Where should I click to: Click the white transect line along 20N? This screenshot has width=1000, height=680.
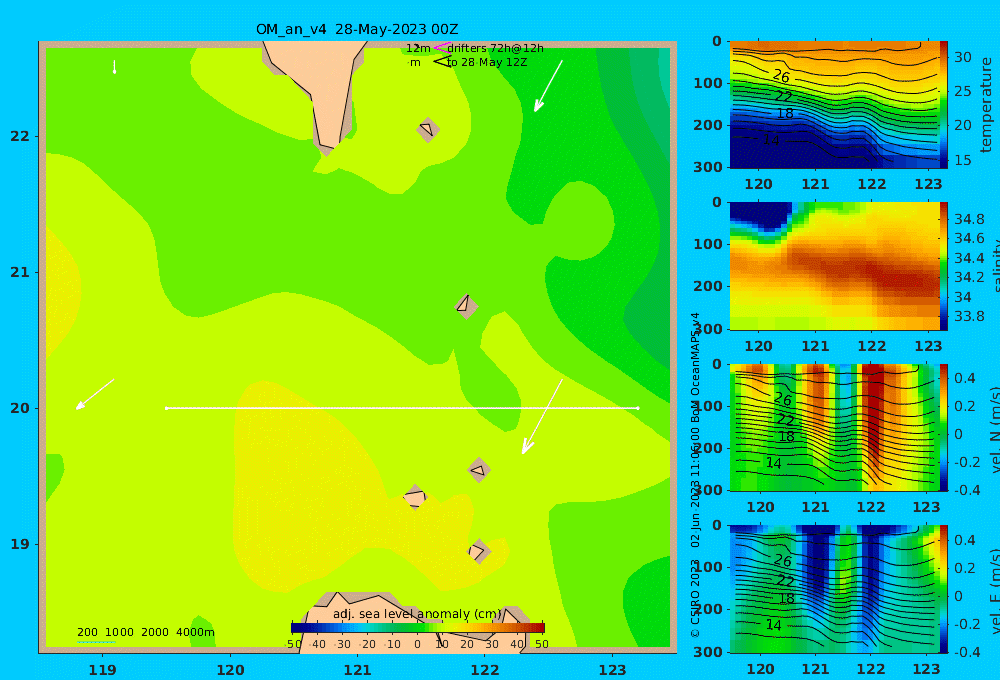point(402,408)
